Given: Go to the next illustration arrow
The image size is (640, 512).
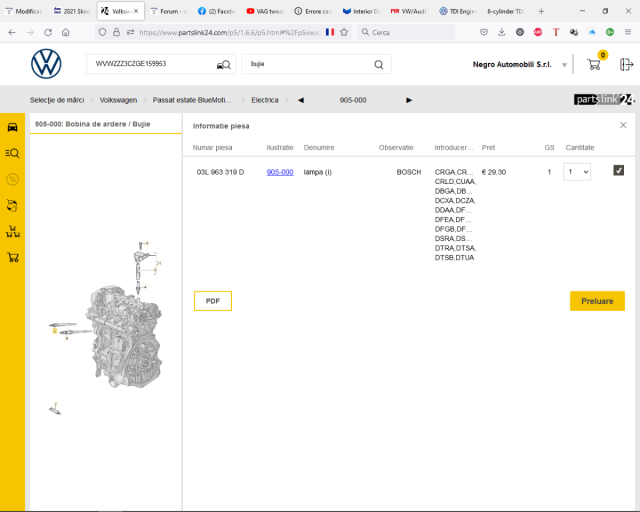Looking at the screenshot, I should click(x=409, y=100).
